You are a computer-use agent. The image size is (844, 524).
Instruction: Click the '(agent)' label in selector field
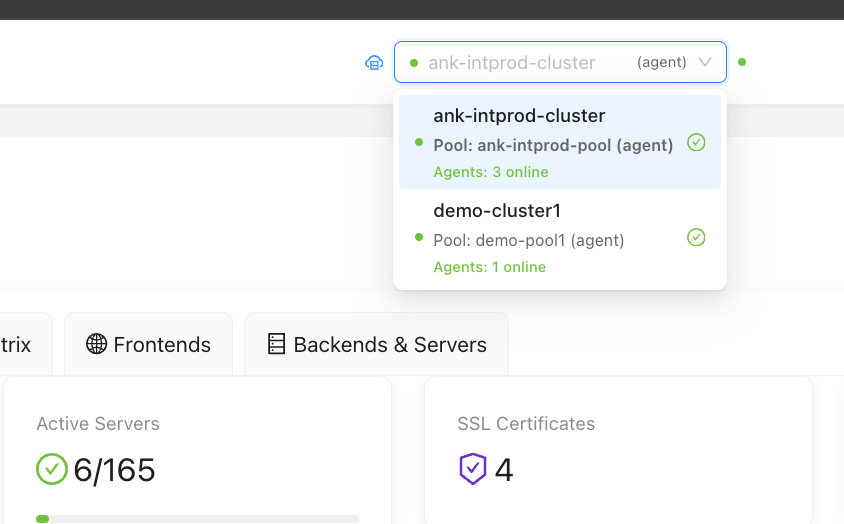(x=662, y=62)
